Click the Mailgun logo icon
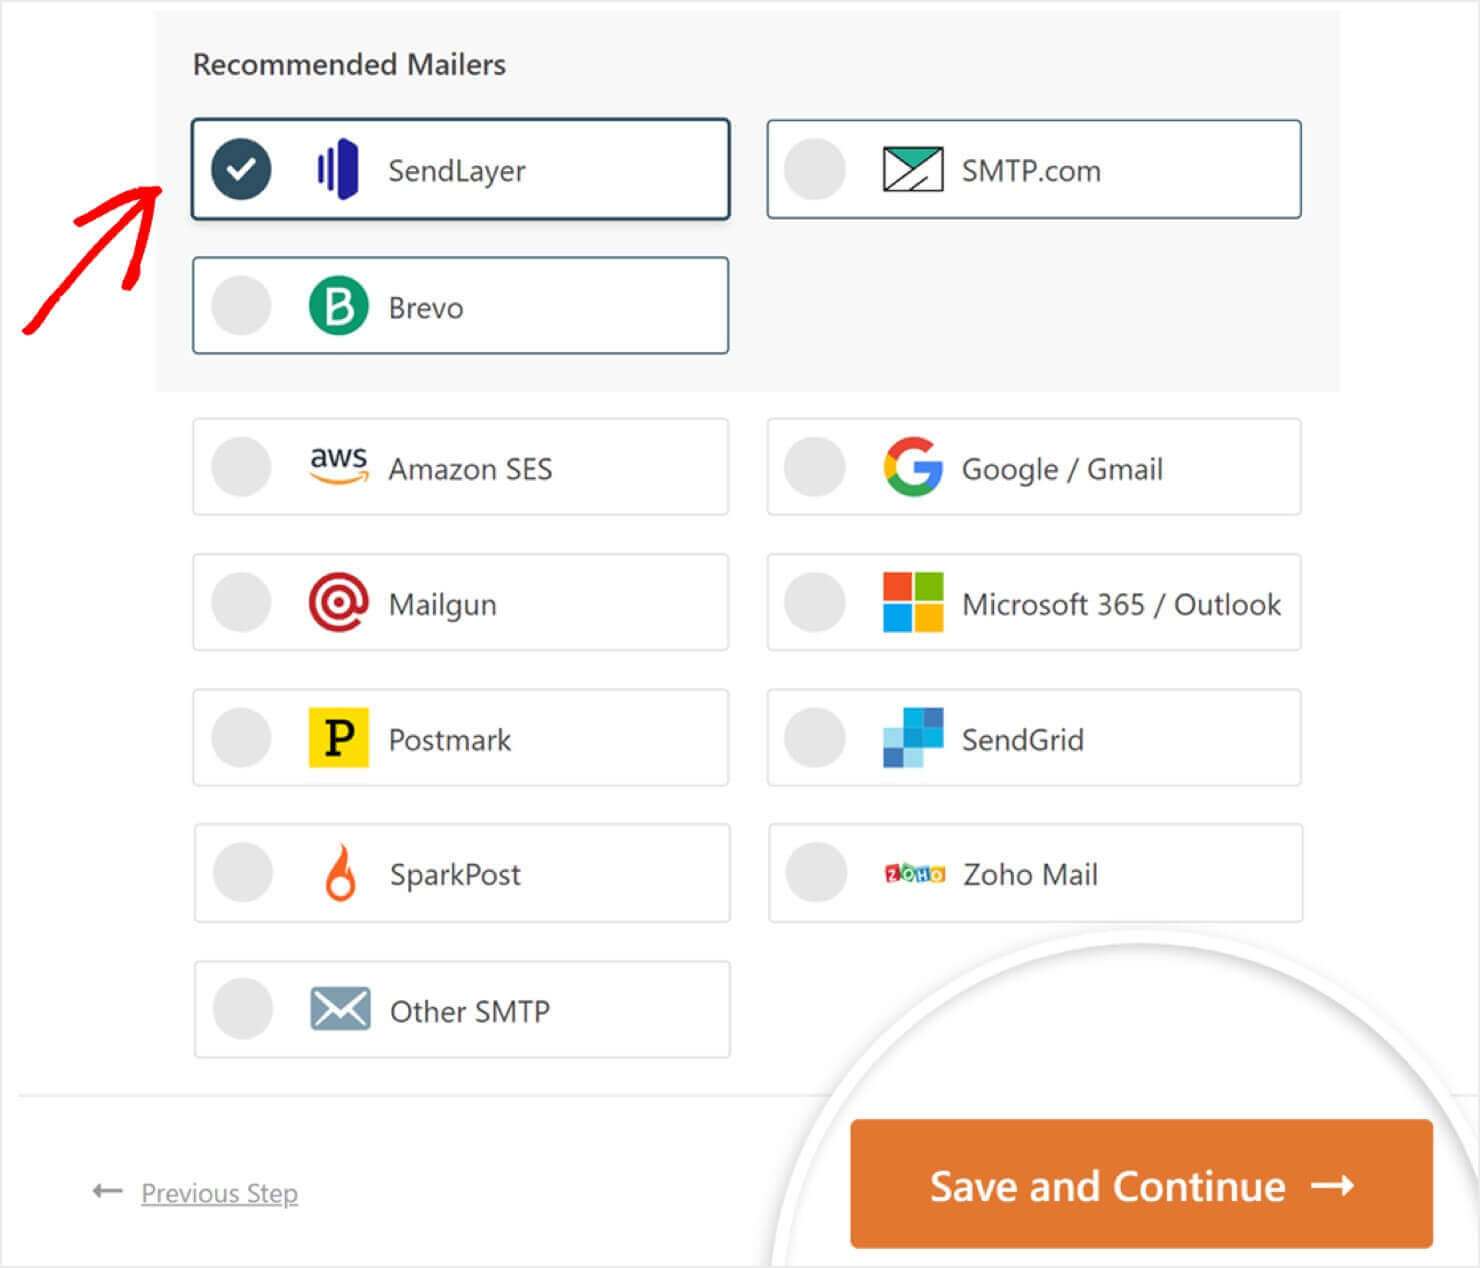The width and height of the screenshot is (1480, 1268). tap(338, 603)
